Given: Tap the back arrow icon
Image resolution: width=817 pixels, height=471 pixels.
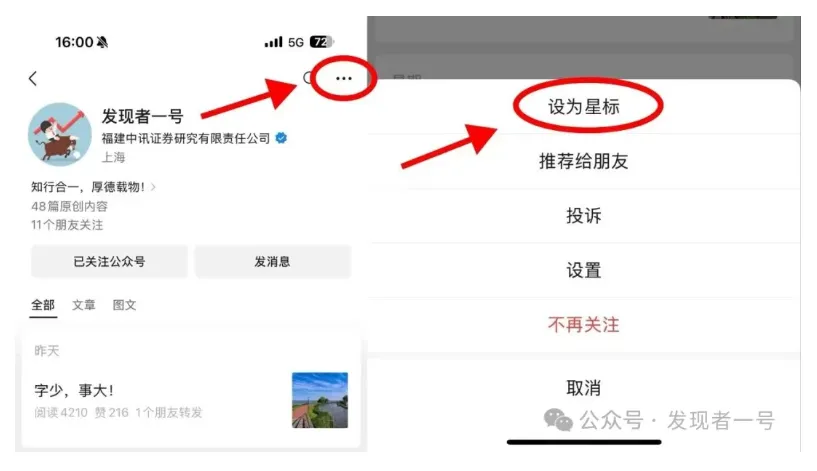Looking at the screenshot, I should tap(33, 79).
